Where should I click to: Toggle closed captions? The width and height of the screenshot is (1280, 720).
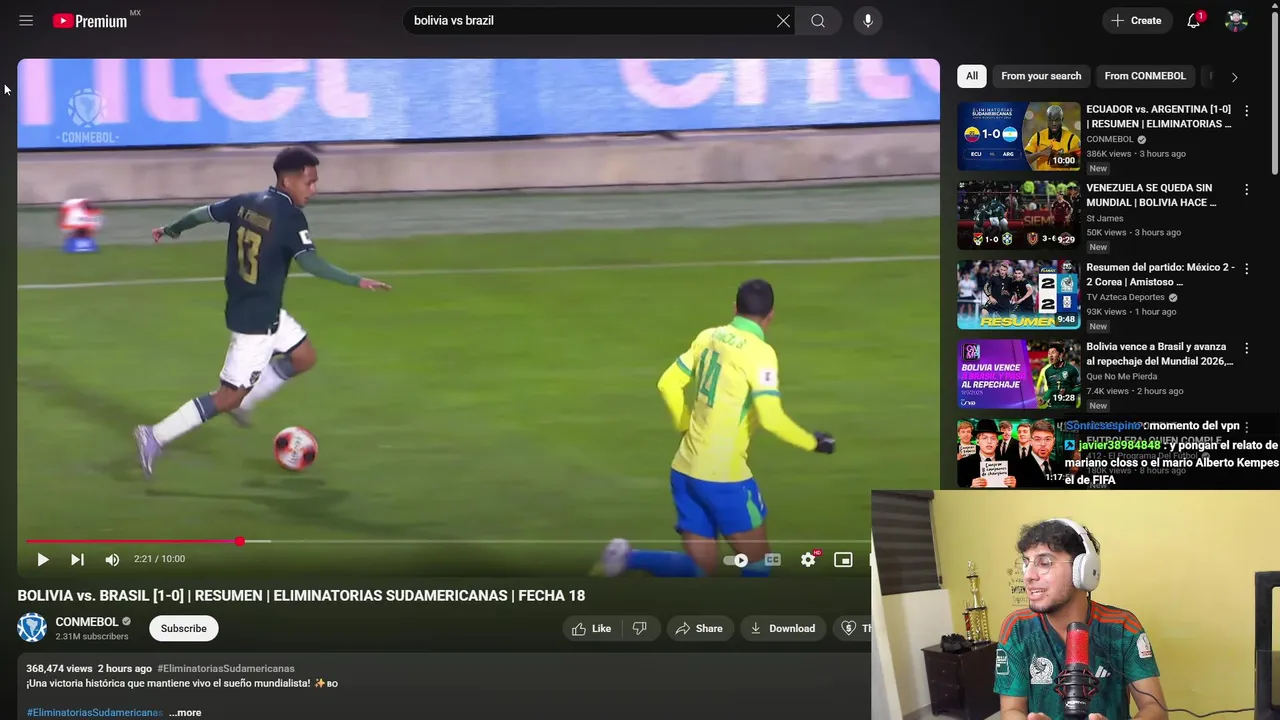pos(772,560)
